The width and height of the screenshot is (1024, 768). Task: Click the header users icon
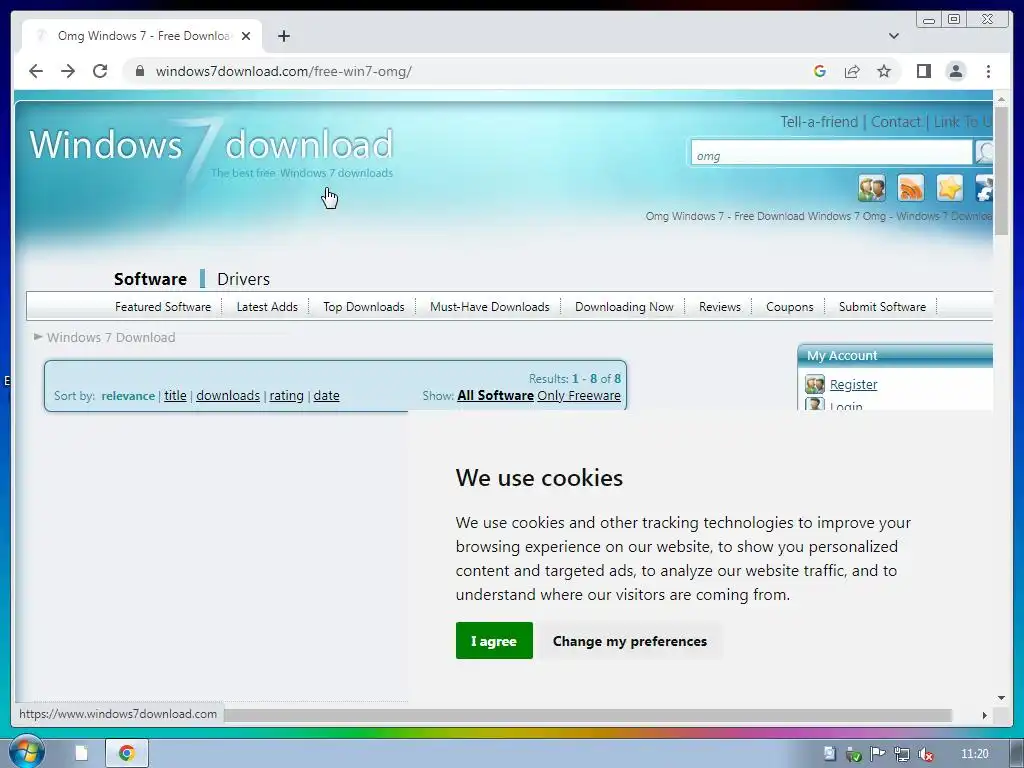pyautogui.click(x=872, y=188)
